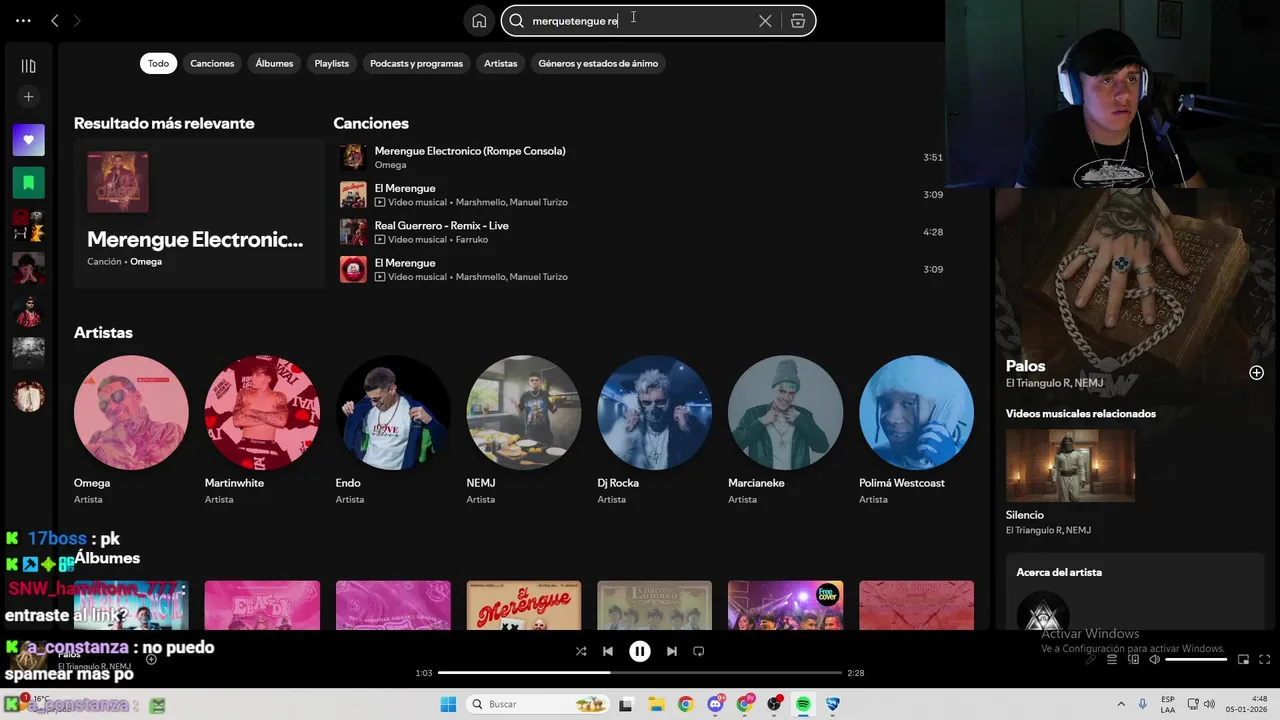Click Windows taskbar Buscar search box
The width and height of the screenshot is (1280, 720).
coord(538,704)
